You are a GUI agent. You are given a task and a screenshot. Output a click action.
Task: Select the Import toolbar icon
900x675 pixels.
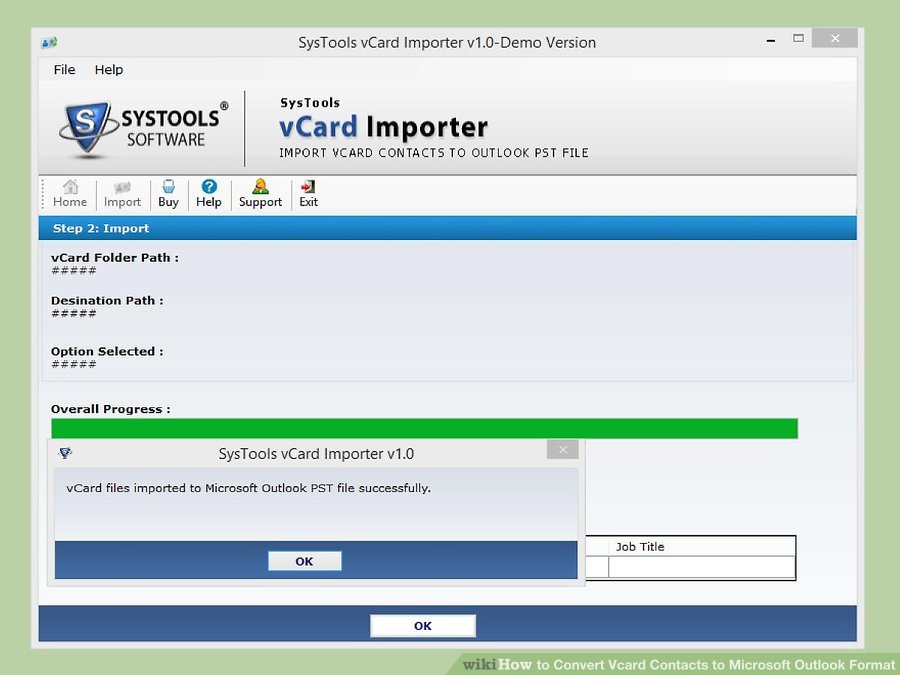(122, 193)
